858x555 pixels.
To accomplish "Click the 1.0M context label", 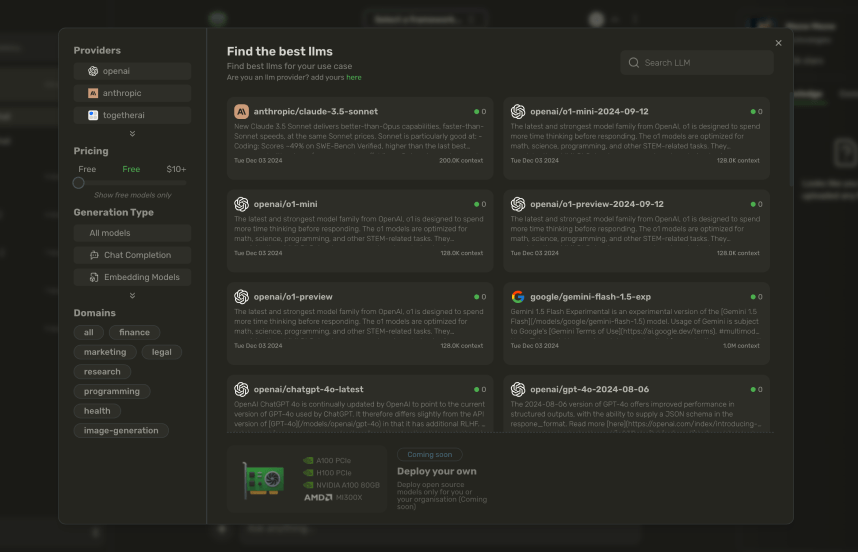I will (741, 346).
